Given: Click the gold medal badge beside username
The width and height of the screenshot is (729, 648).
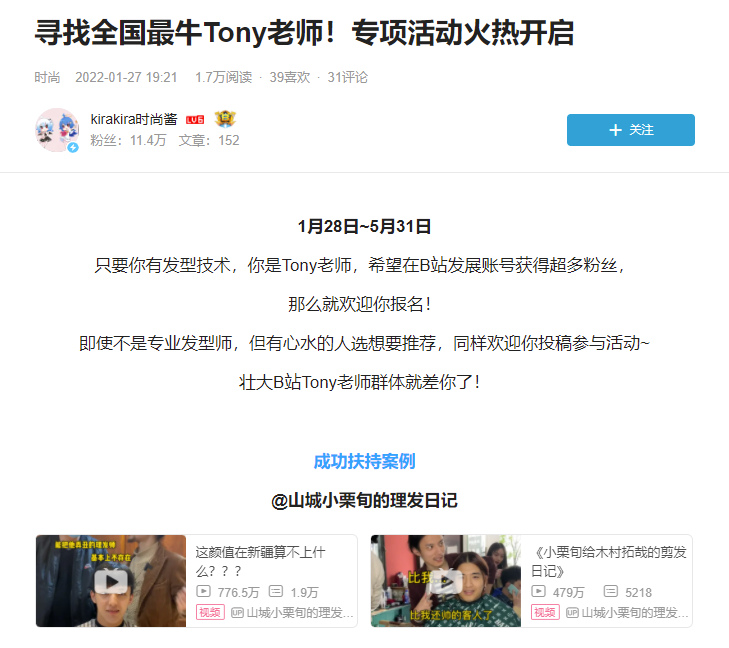Looking at the screenshot, I should pos(225,119).
